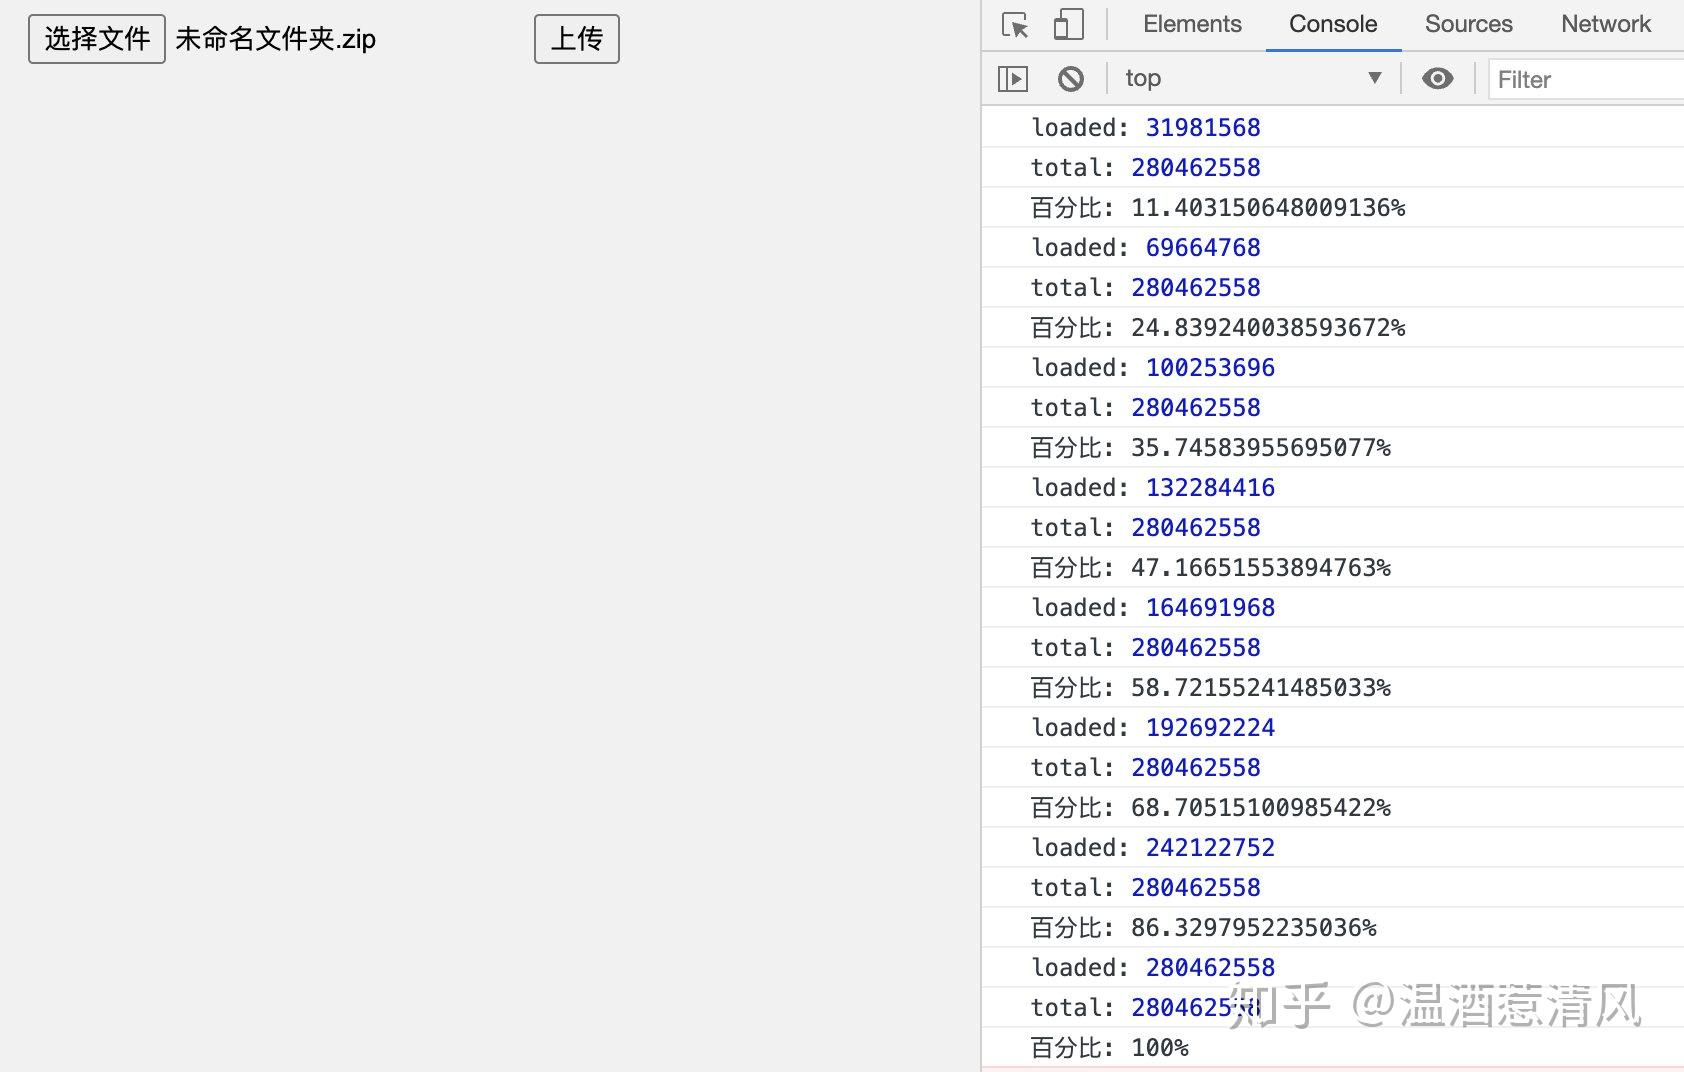Show the console sidebar panel
Screen dimensions: 1684x1072
1012,78
